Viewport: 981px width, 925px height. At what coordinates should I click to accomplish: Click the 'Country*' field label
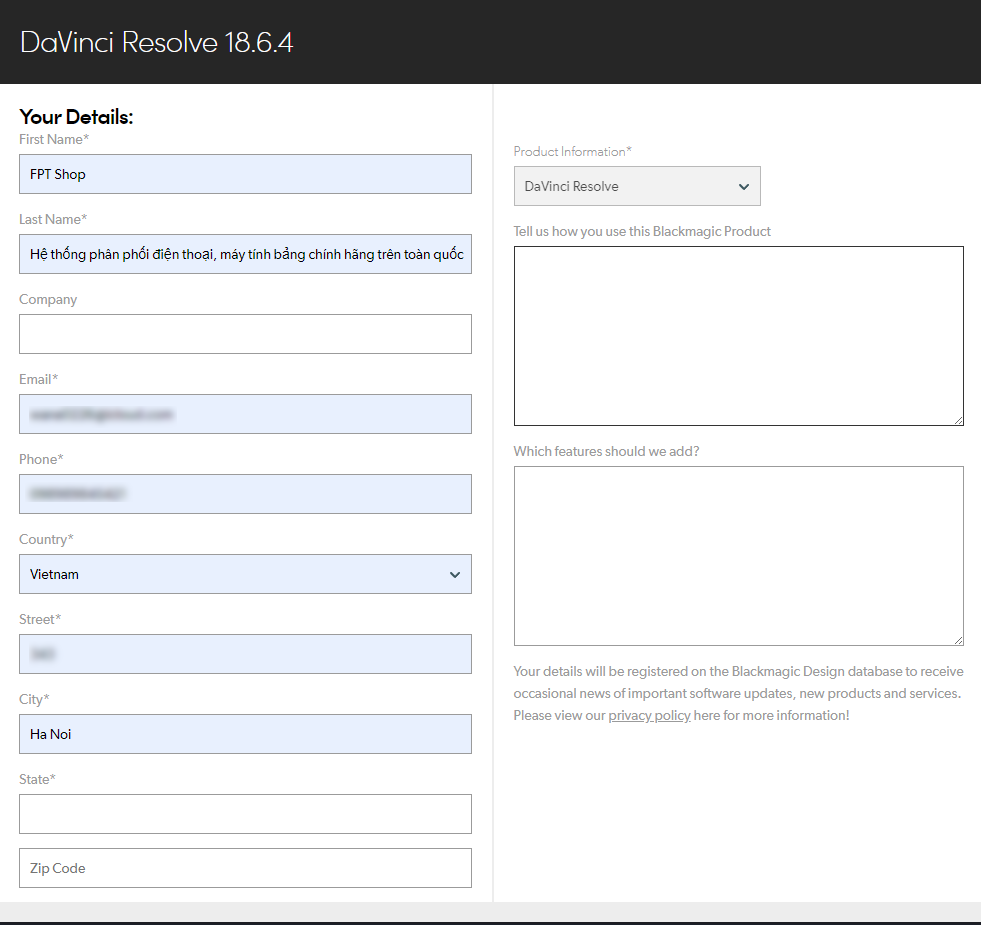point(46,539)
